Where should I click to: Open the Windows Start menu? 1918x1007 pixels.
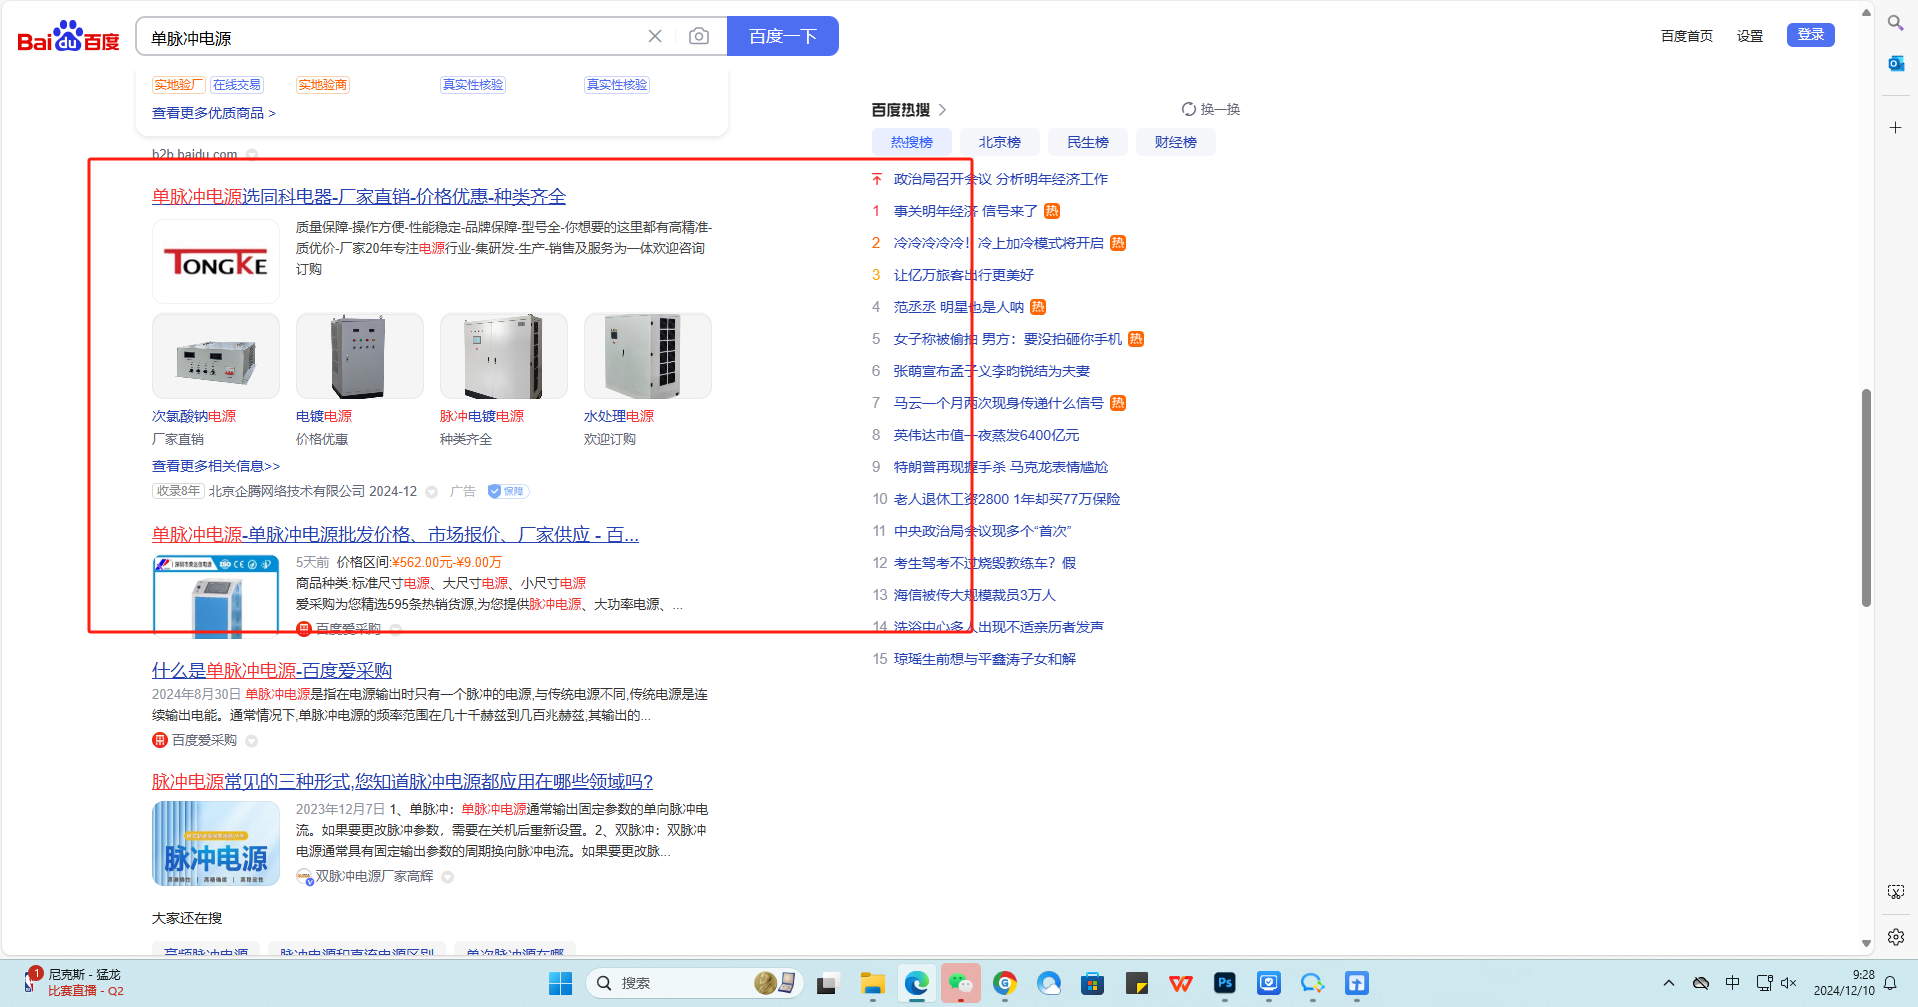pyautogui.click(x=560, y=984)
